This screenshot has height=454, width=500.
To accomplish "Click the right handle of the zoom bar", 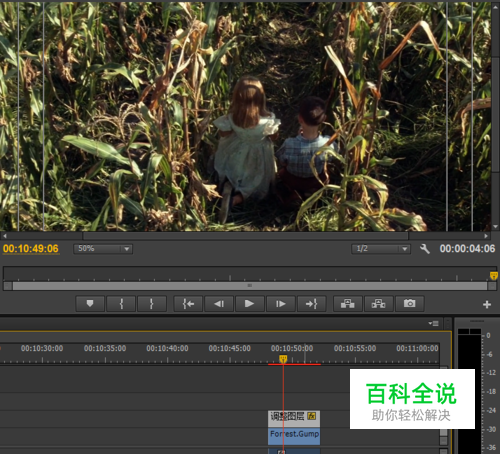I will (x=492, y=286).
